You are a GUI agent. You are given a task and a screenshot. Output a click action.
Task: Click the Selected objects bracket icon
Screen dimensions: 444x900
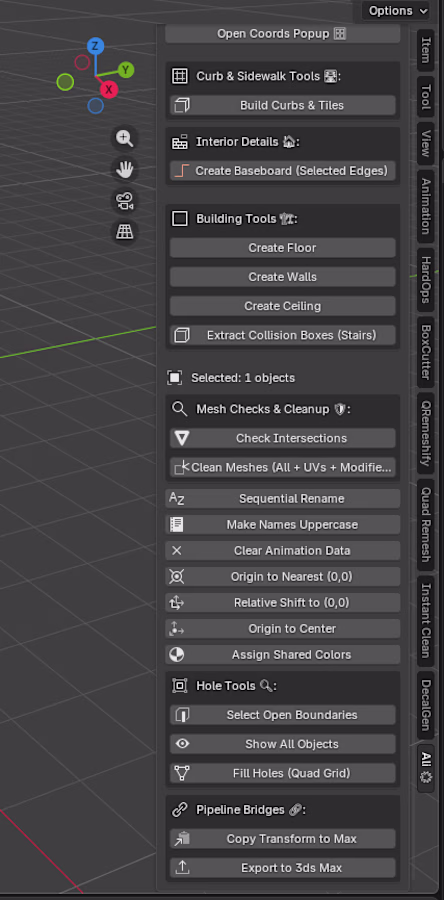coord(174,378)
